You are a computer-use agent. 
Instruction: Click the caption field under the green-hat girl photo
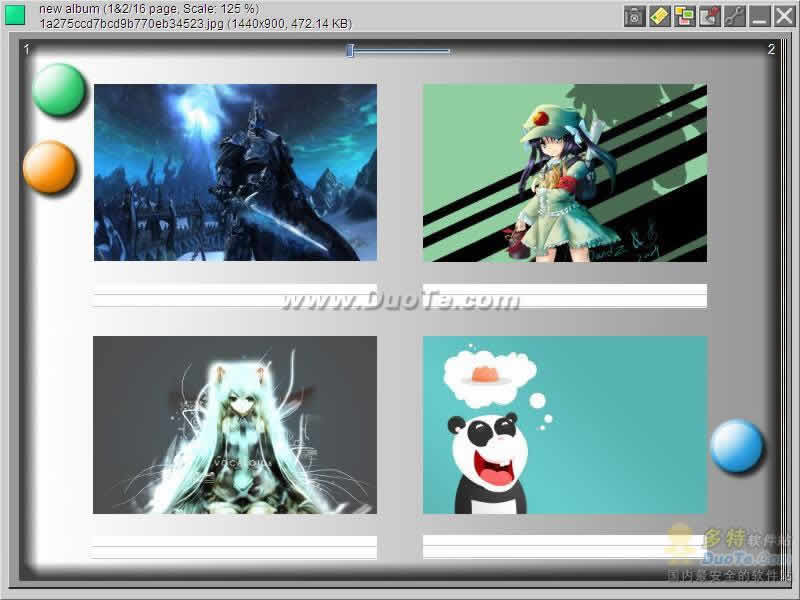[565, 295]
